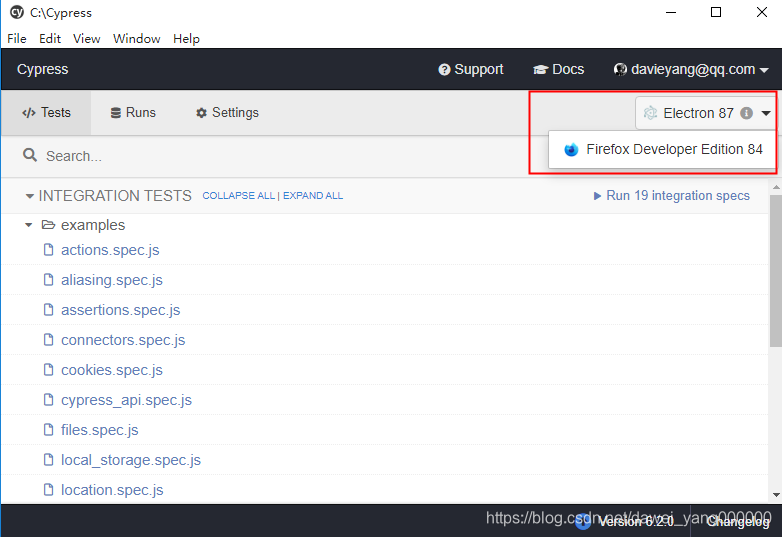Image resolution: width=782 pixels, height=537 pixels.
Task: Open cookies.spec.js
Action: pos(112,369)
